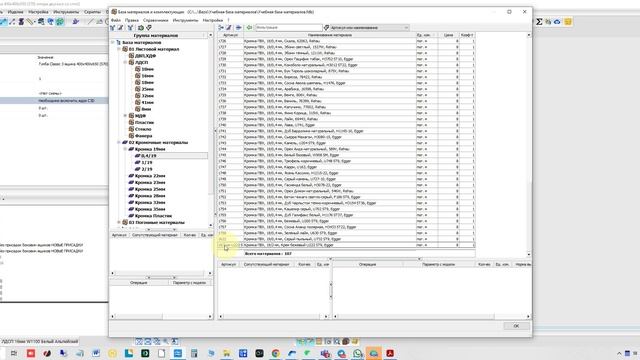Screen dimensions: 640x360
Task: Select the Фанера tree item
Action: point(144,136)
